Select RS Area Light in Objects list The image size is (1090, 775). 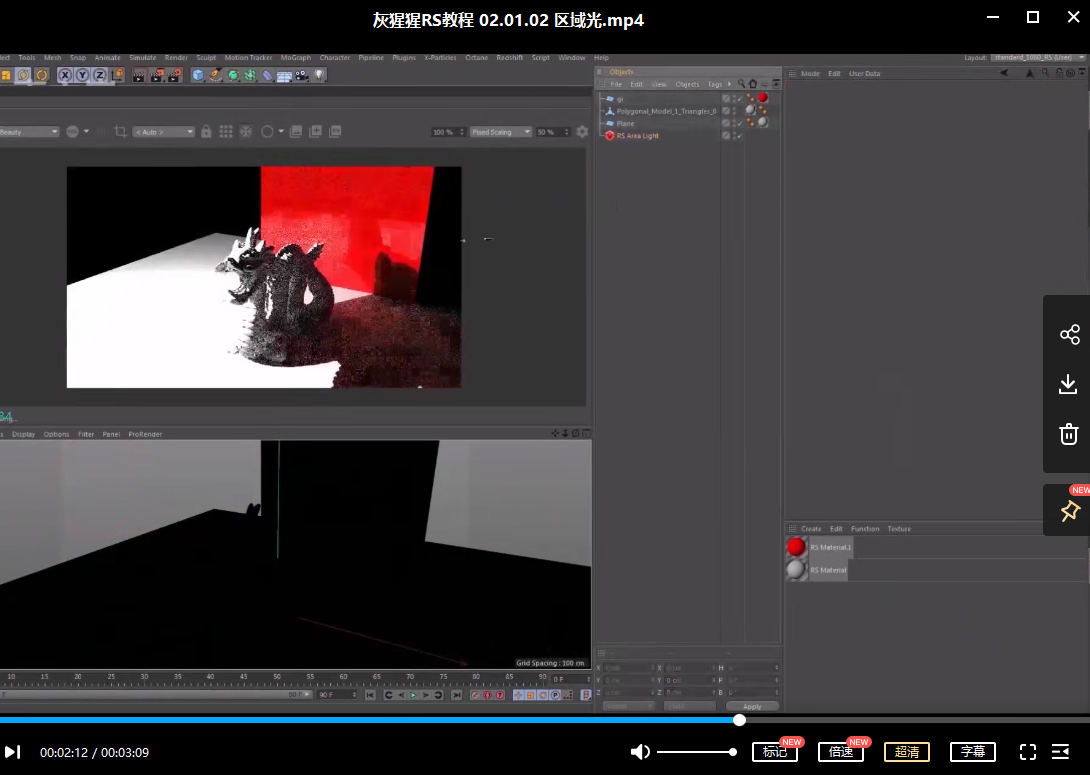coord(637,136)
